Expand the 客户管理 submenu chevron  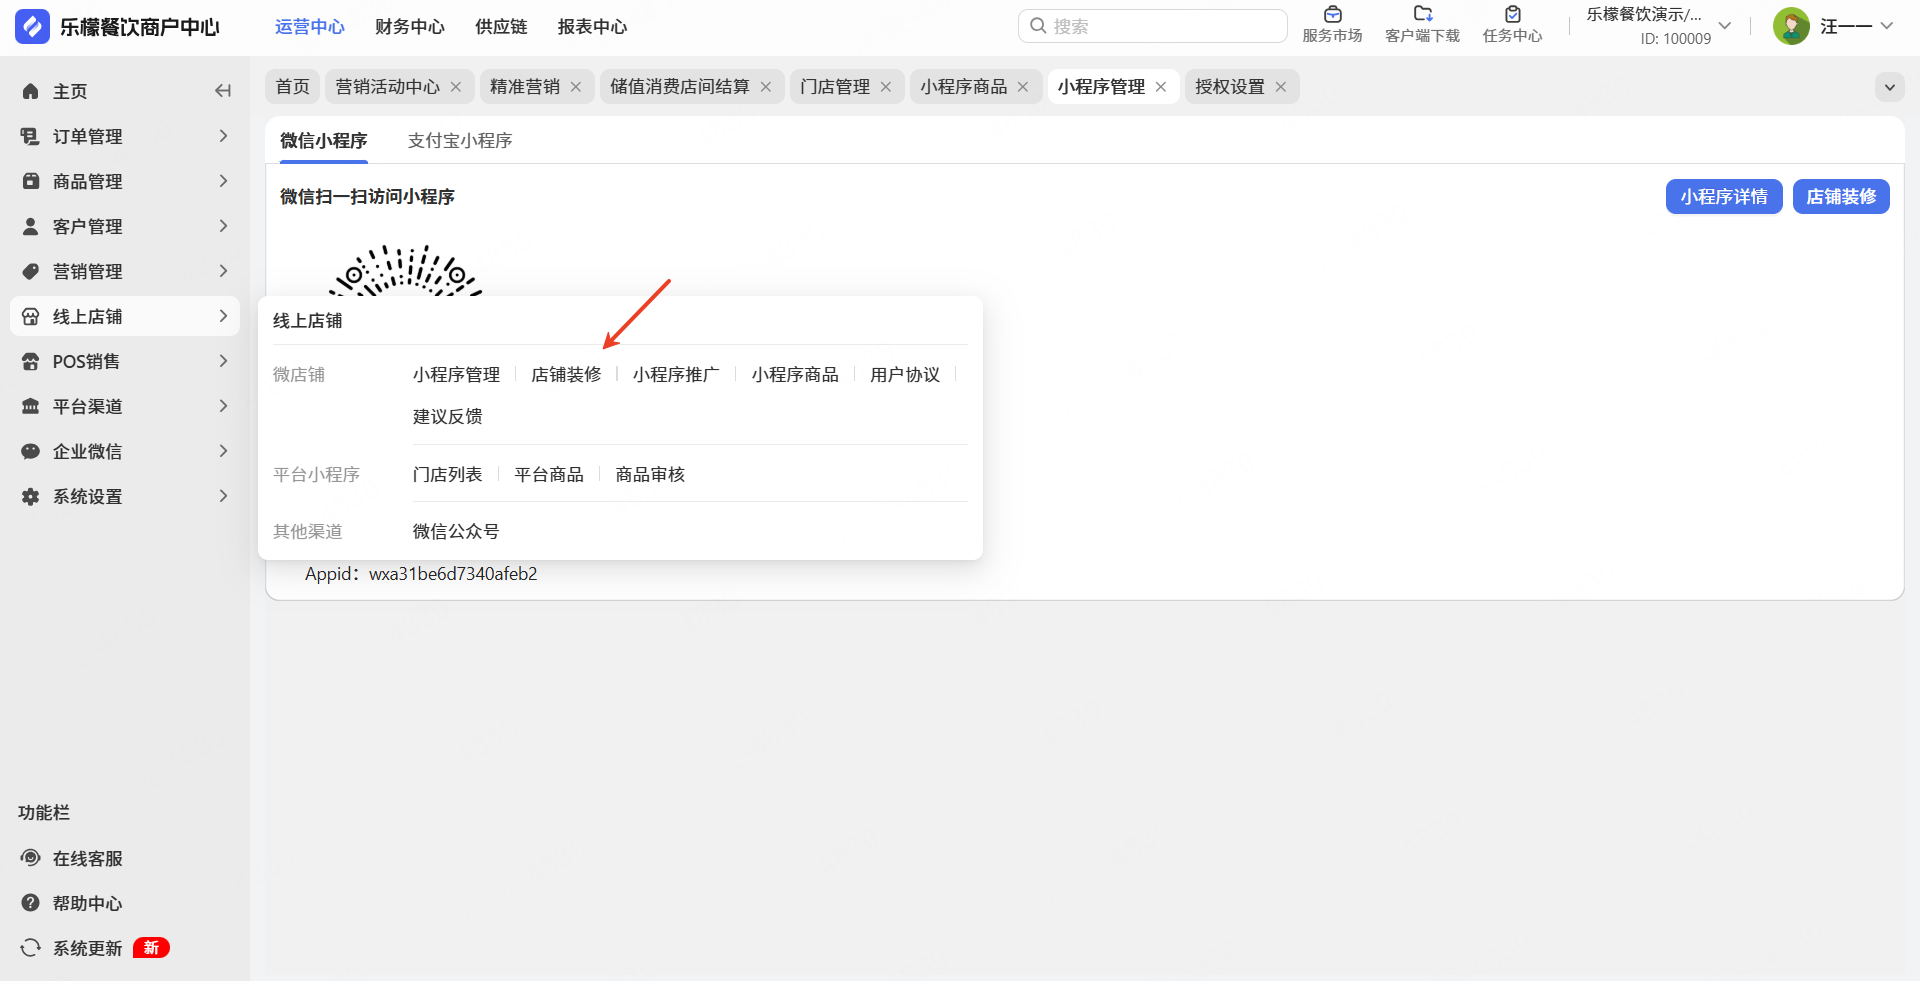pos(223,226)
